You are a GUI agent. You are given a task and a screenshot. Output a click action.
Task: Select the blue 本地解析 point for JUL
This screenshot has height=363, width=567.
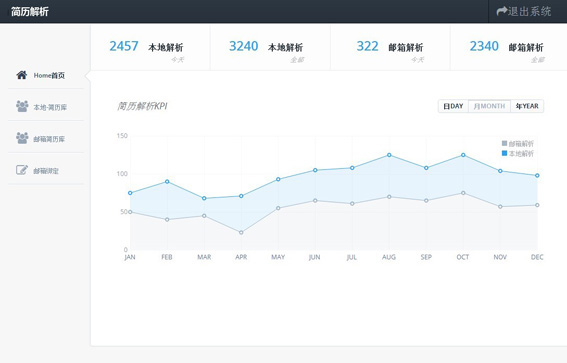coord(352,168)
